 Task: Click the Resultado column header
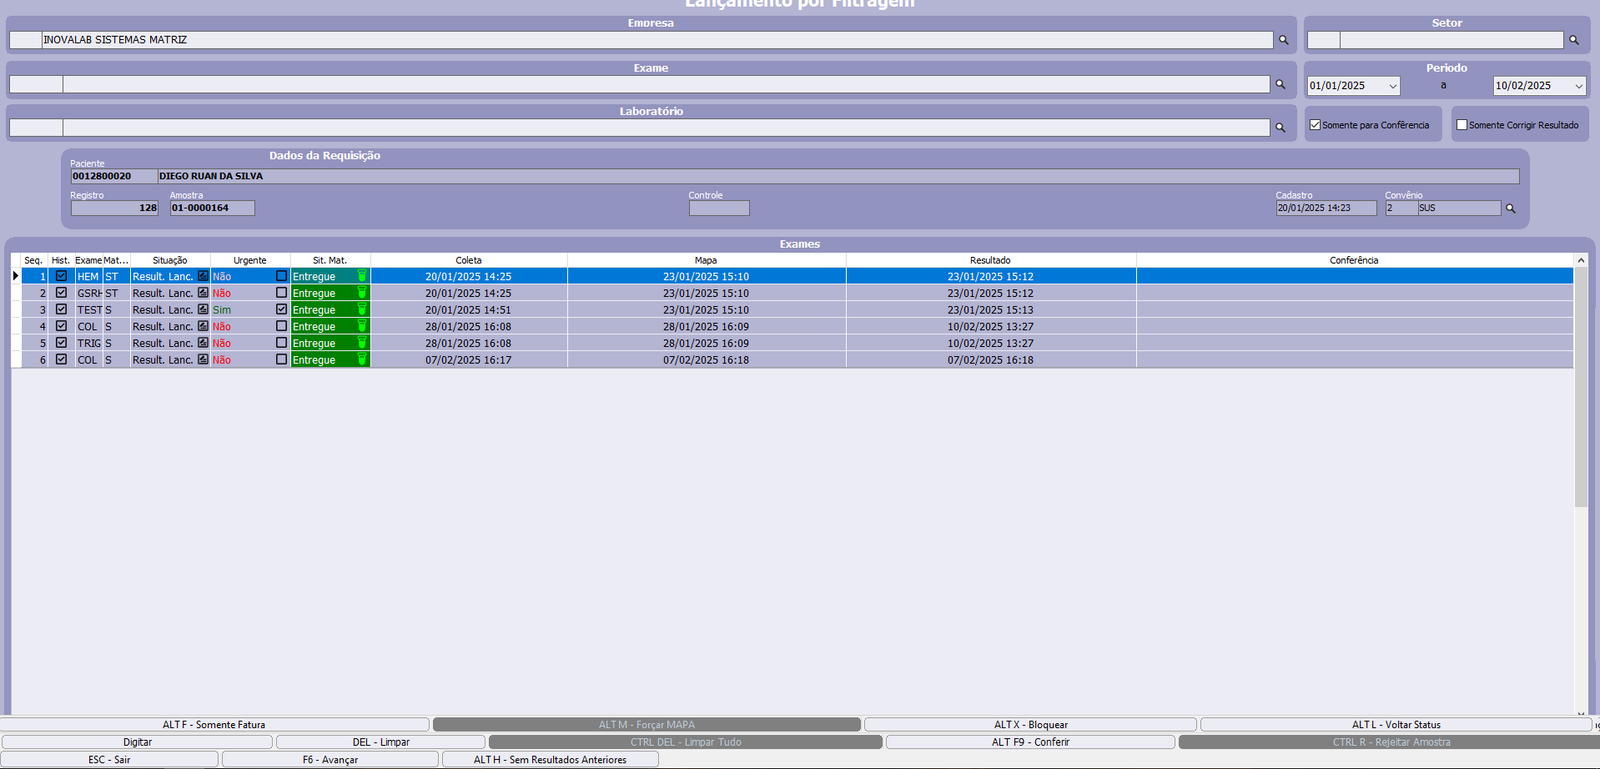pos(990,260)
